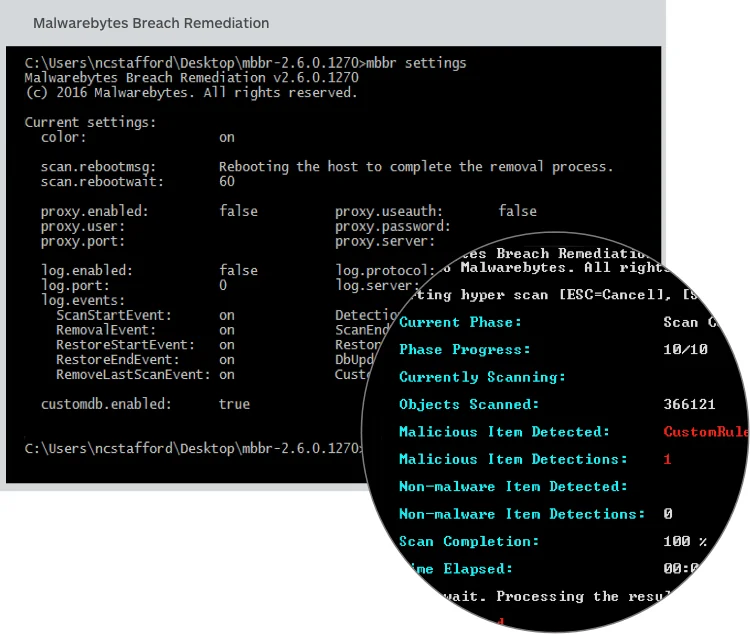Click the red malicious detections count '1'

click(x=668, y=459)
